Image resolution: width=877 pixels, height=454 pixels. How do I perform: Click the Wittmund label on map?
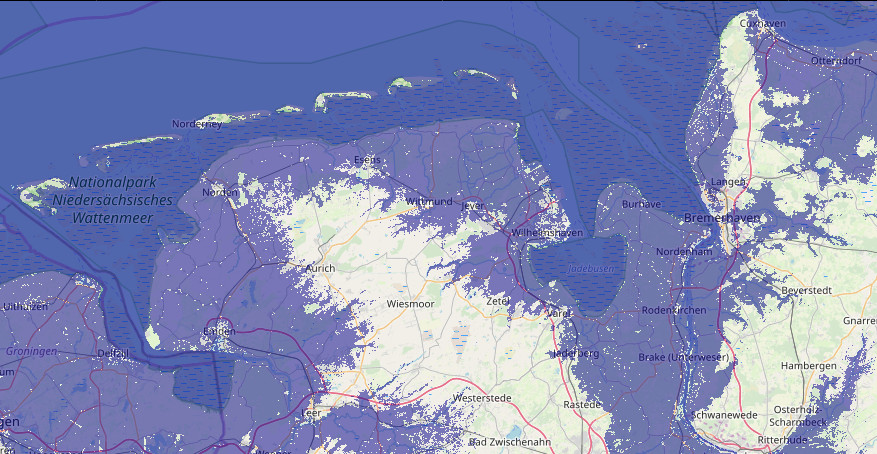[x=429, y=202]
